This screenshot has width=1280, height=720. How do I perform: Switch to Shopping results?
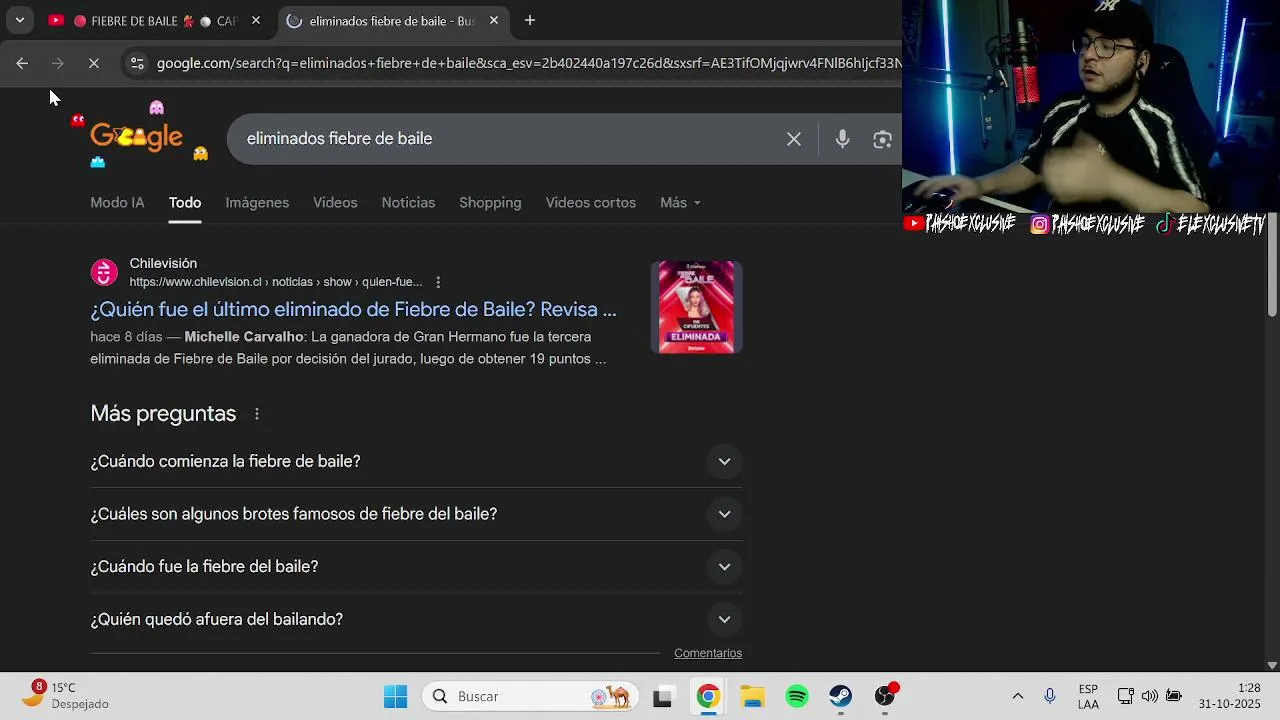(x=490, y=202)
